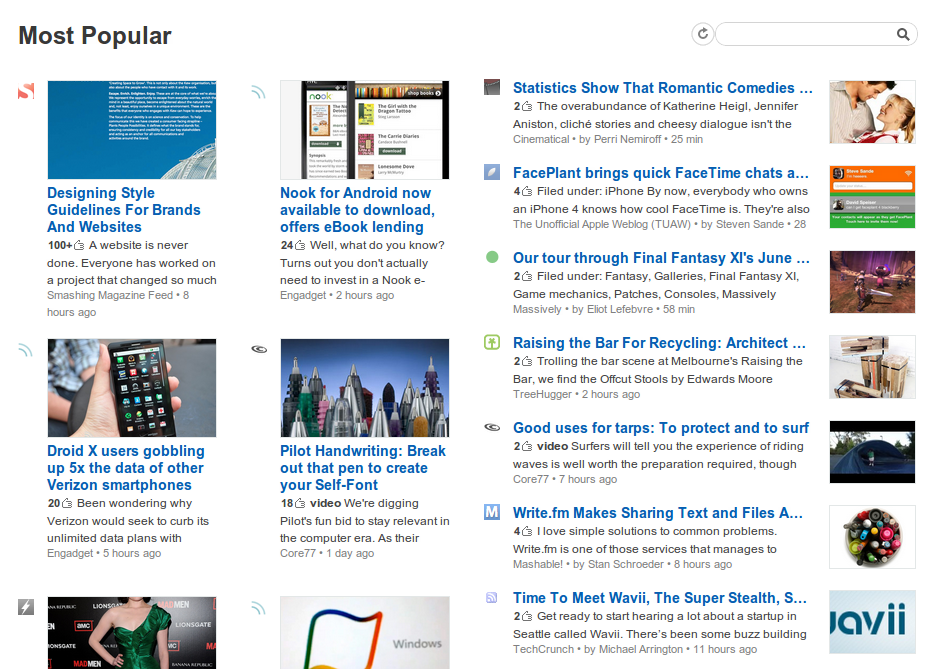The height and width of the screenshot is (669, 943).
Task: Click the like thumb icon on Droid X article
Action: click(67, 504)
